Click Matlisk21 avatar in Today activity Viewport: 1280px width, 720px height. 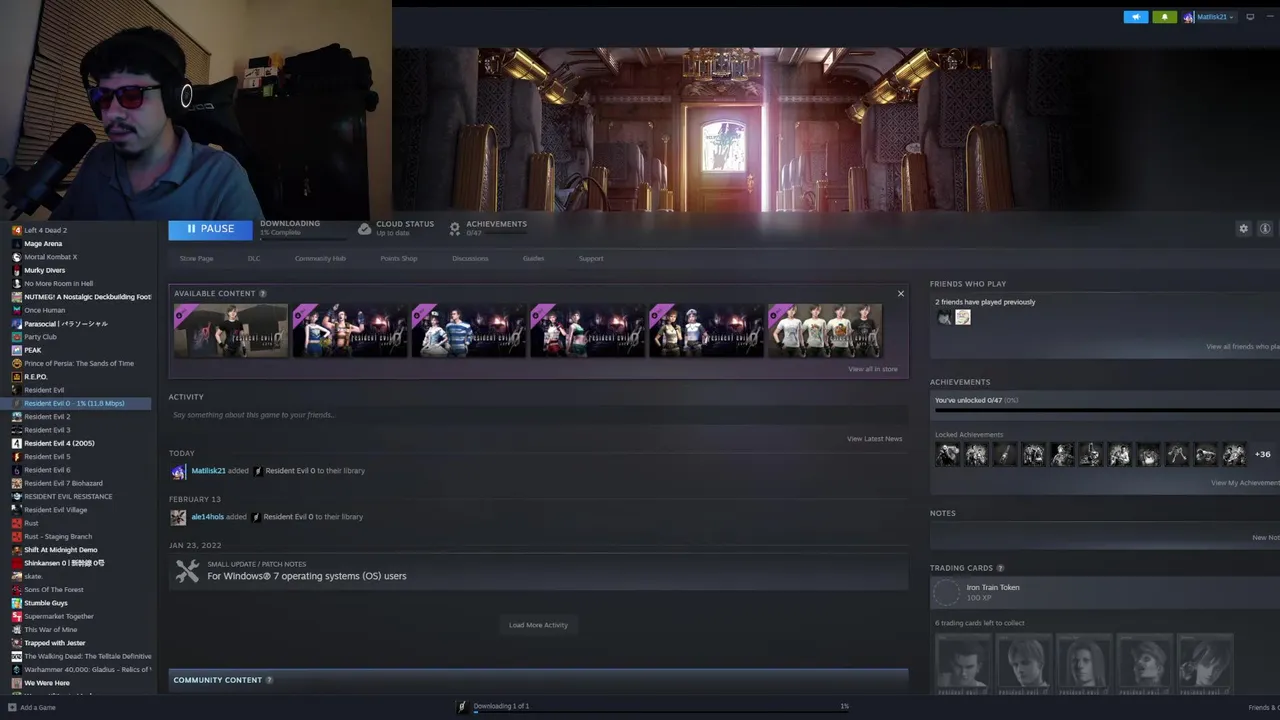coord(178,472)
